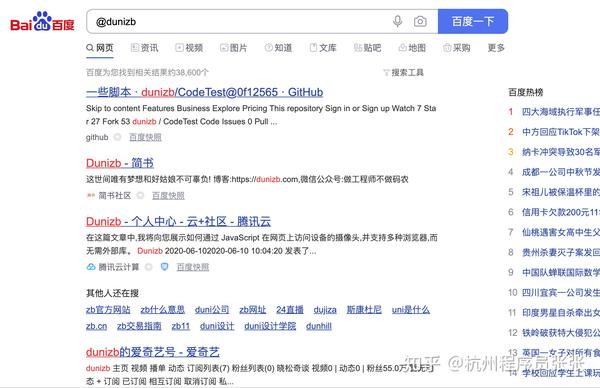Click related search zb官方网站
This screenshot has height=388, width=600.
click(108, 310)
